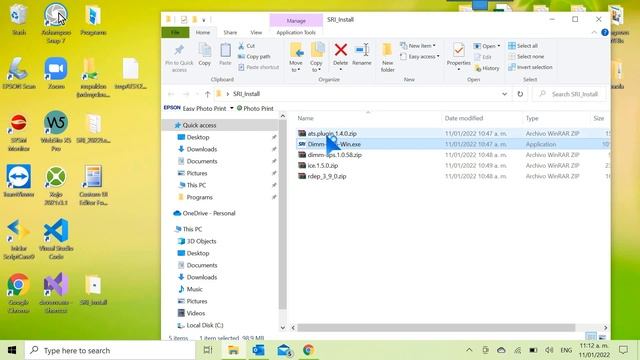The width and height of the screenshot is (640, 360).
Task: Open the New item dropdown
Action: coord(418,46)
